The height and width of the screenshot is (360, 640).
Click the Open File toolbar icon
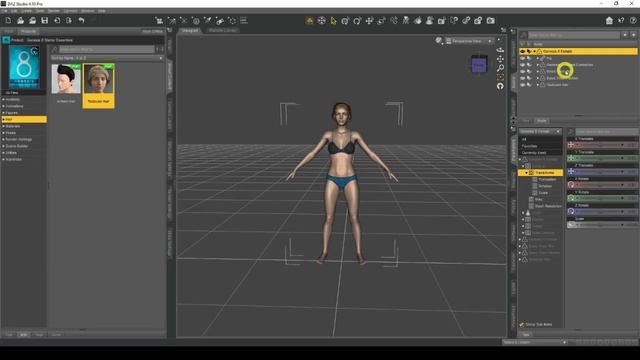[20, 20]
